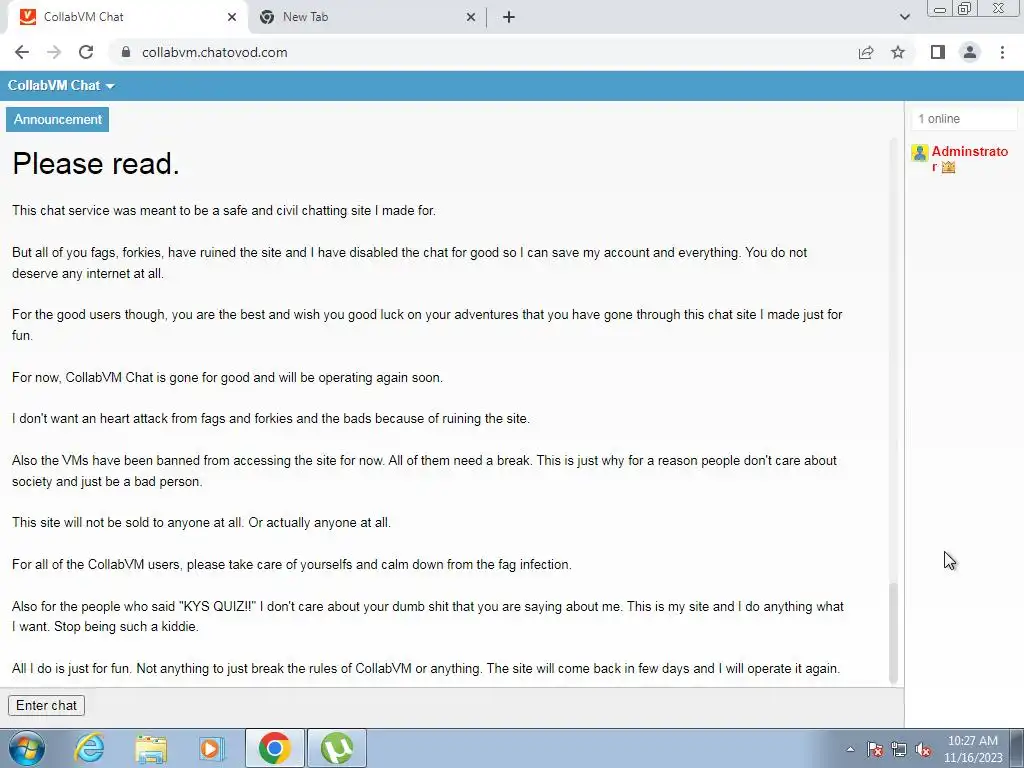The image size is (1024, 768).
Task: Click the Adminstrator avatar icon
Action: pyautogui.click(x=920, y=153)
